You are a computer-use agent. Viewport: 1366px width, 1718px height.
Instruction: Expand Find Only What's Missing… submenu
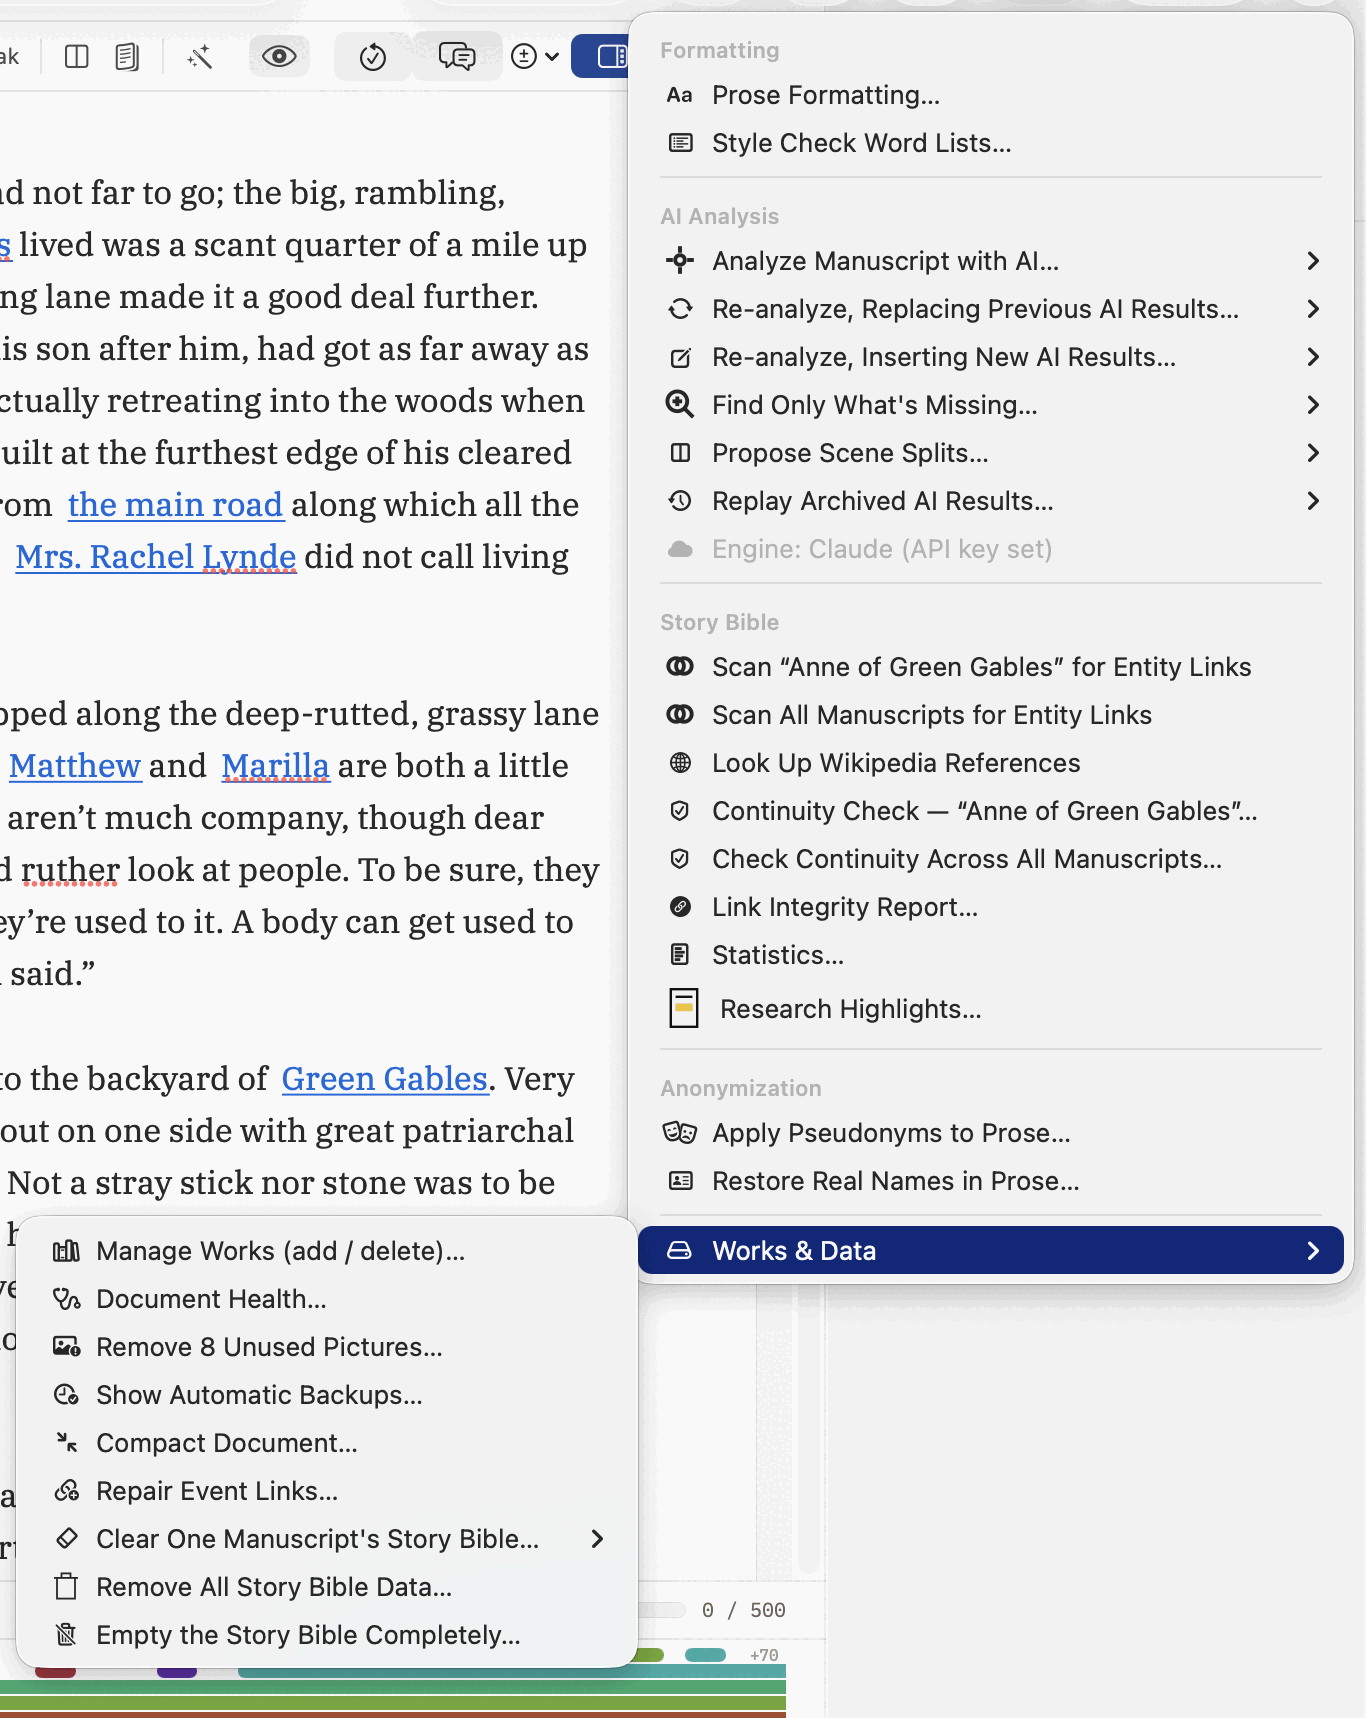pos(990,405)
